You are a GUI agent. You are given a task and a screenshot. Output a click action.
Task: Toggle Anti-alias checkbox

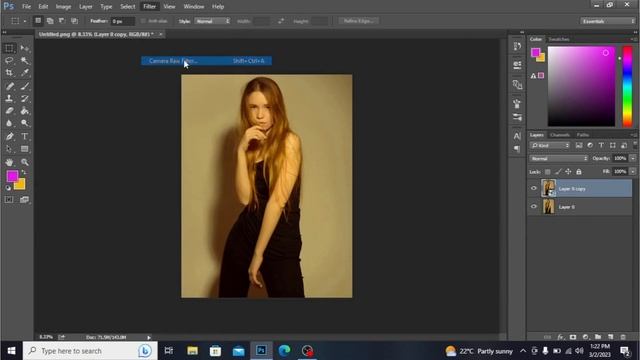[143, 21]
